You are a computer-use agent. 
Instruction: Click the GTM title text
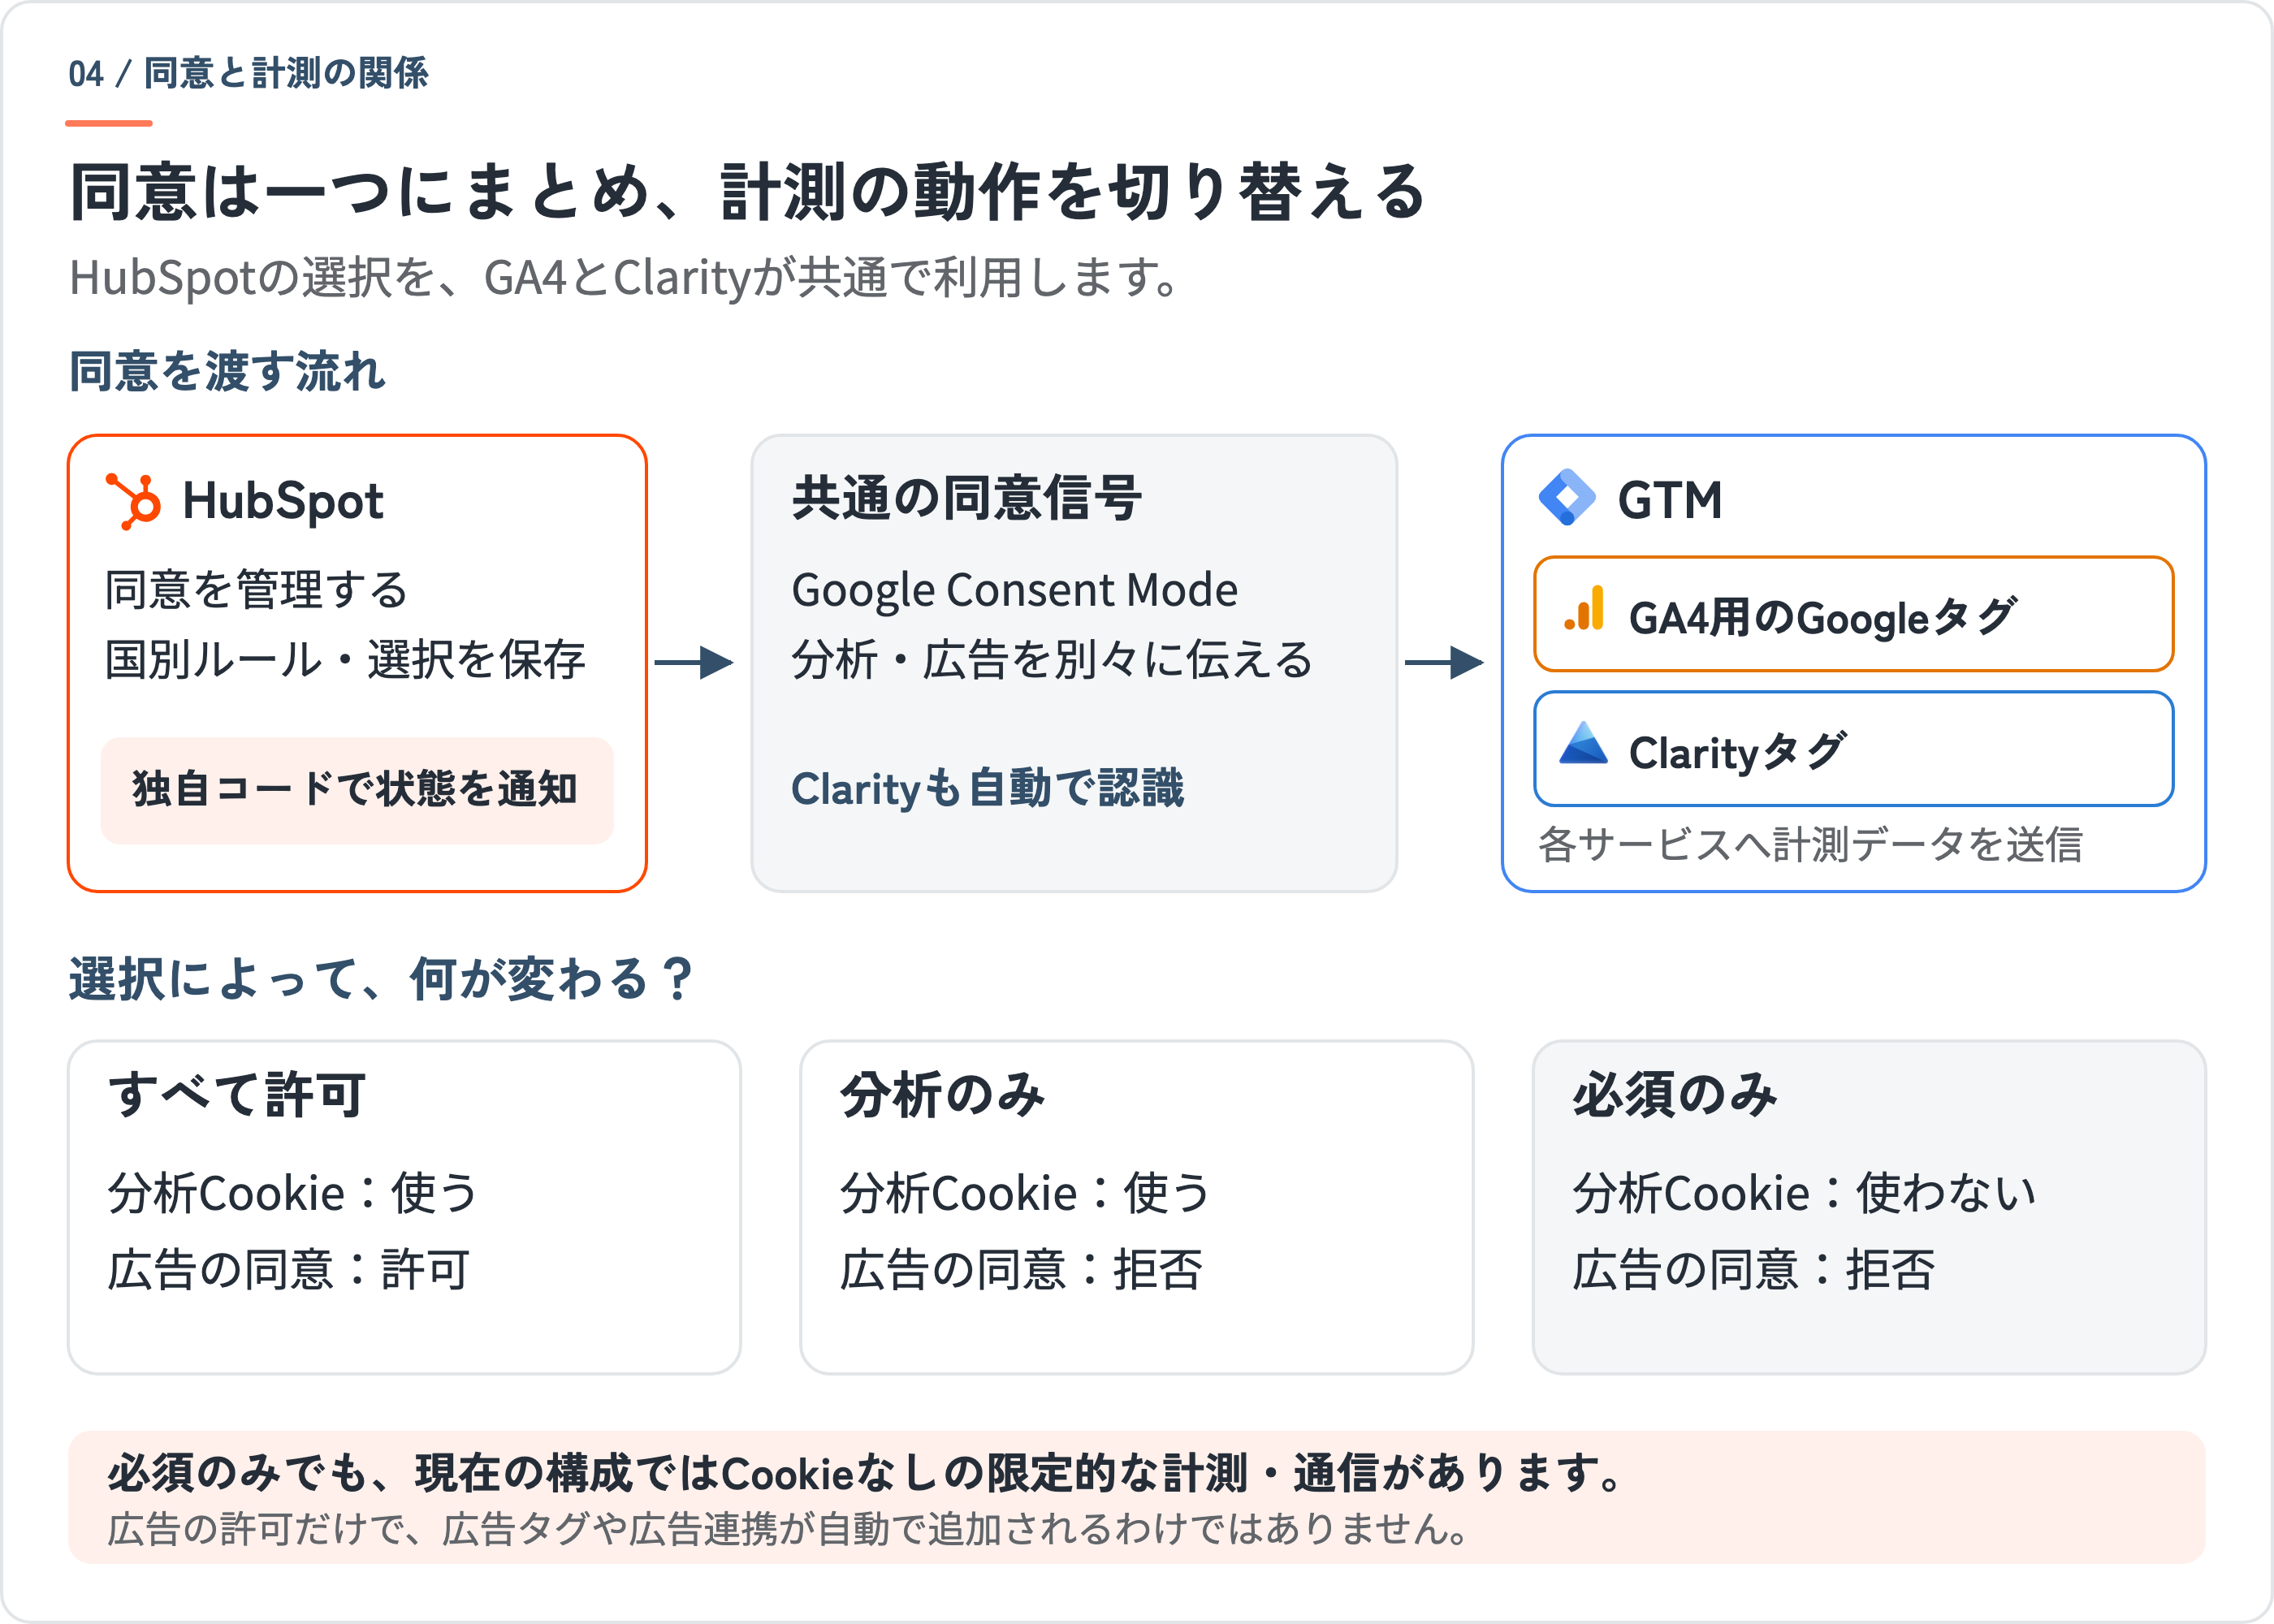[1670, 500]
